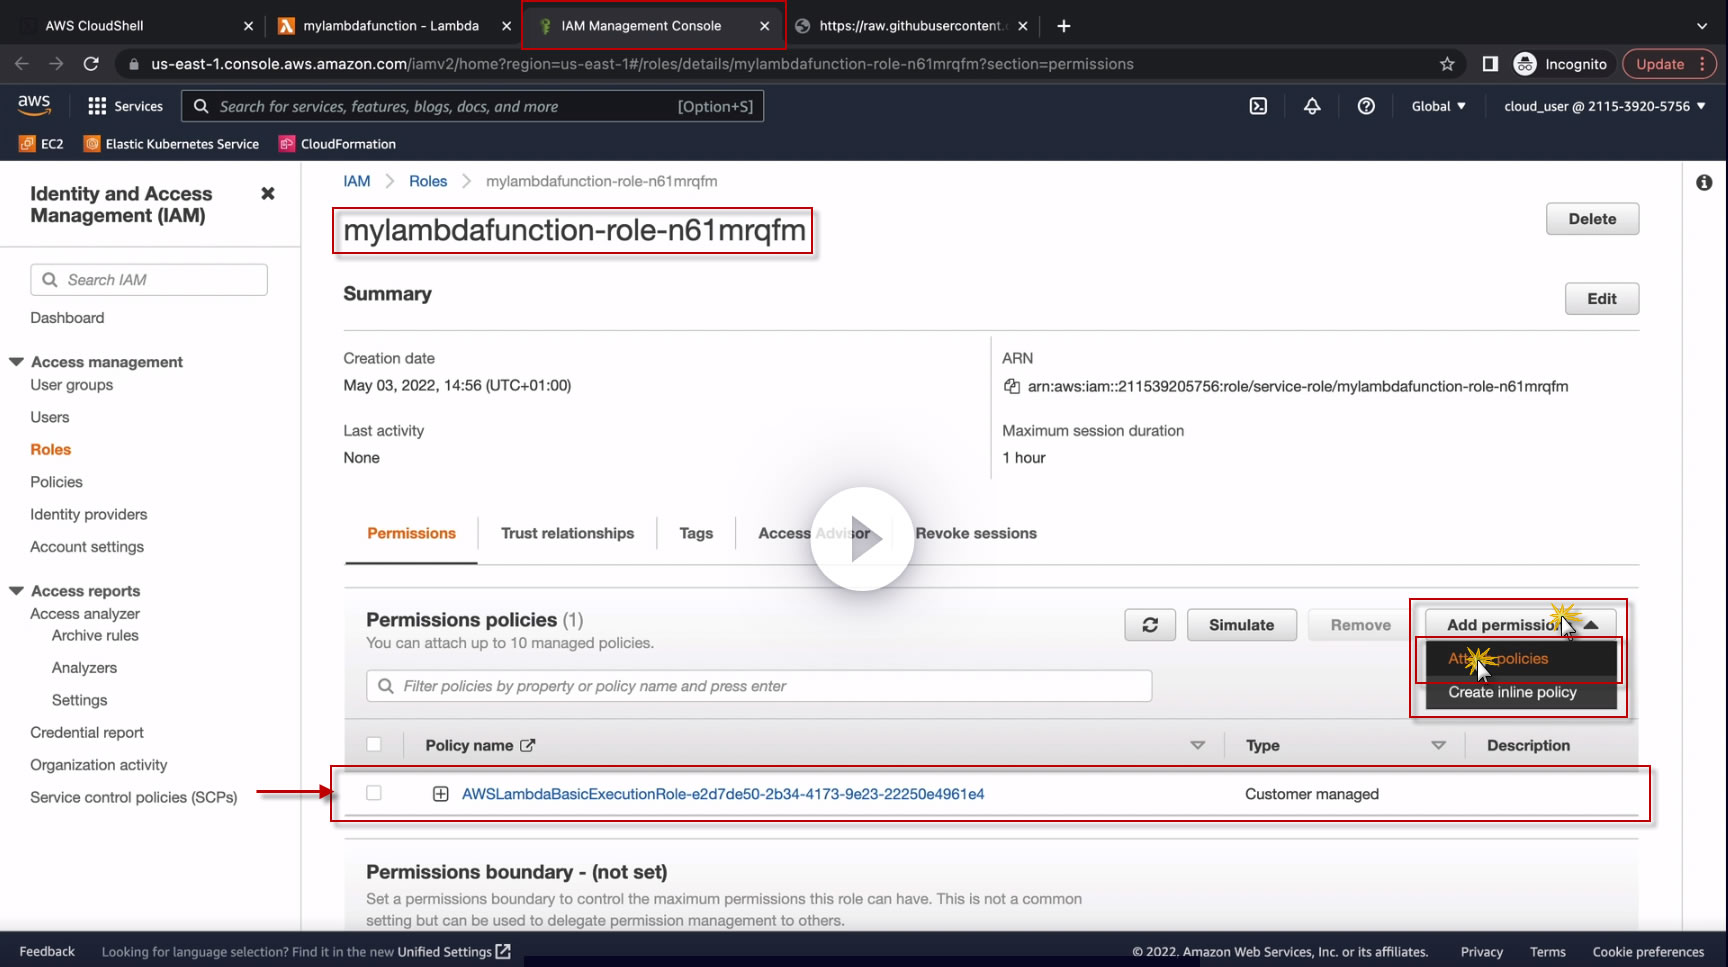
Task: Sort the table by Policy name
Action: point(1197,746)
